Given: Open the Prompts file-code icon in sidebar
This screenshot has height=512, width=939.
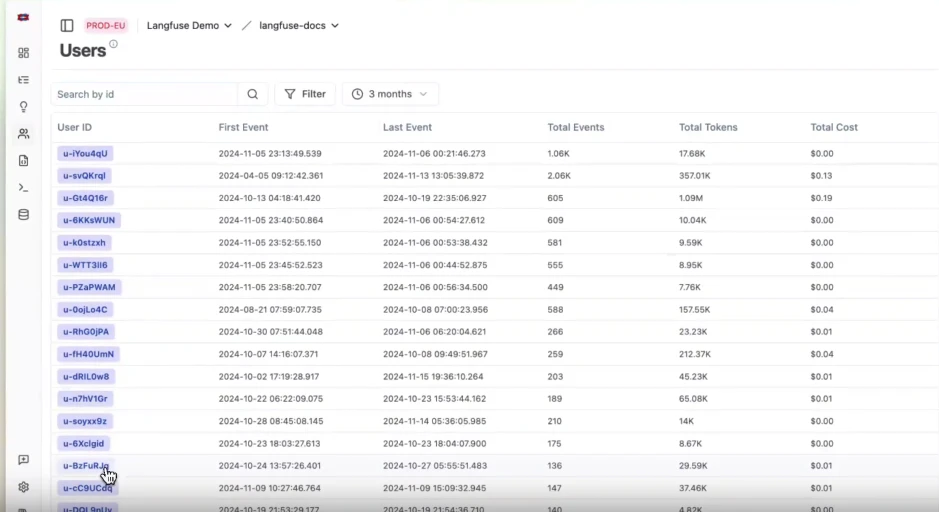Looking at the screenshot, I should click(x=24, y=161).
